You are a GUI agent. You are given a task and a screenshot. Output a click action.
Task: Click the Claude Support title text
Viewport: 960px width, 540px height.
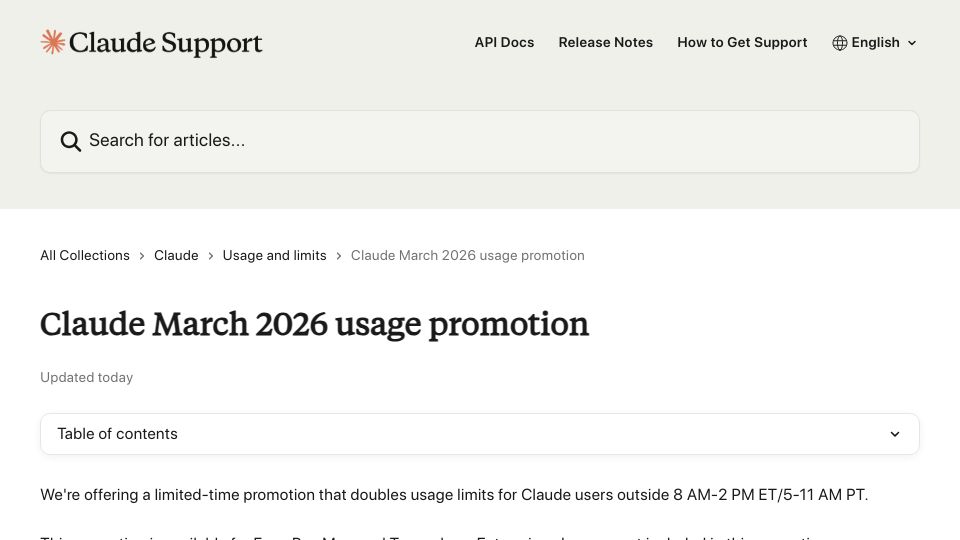(x=165, y=43)
